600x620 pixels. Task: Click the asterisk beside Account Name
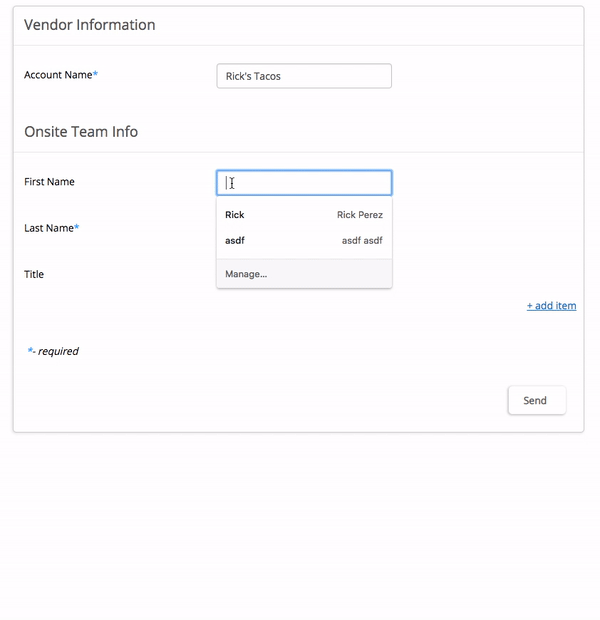pyautogui.click(x=95, y=74)
